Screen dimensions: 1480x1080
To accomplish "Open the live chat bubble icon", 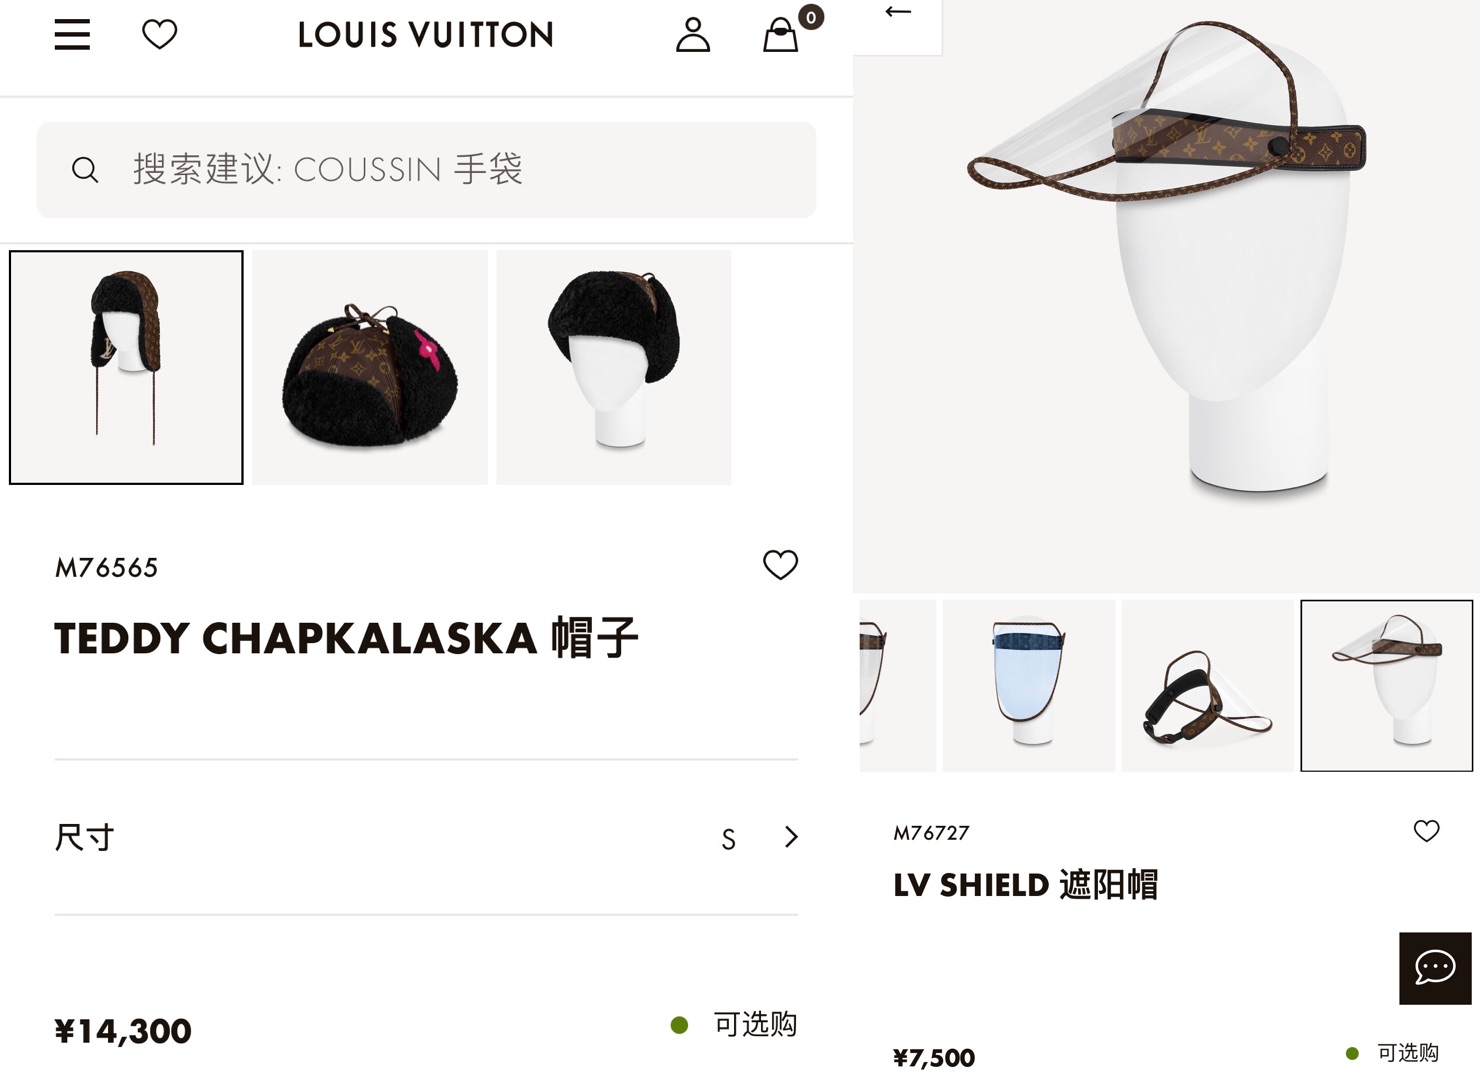I will coord(1435,968).
